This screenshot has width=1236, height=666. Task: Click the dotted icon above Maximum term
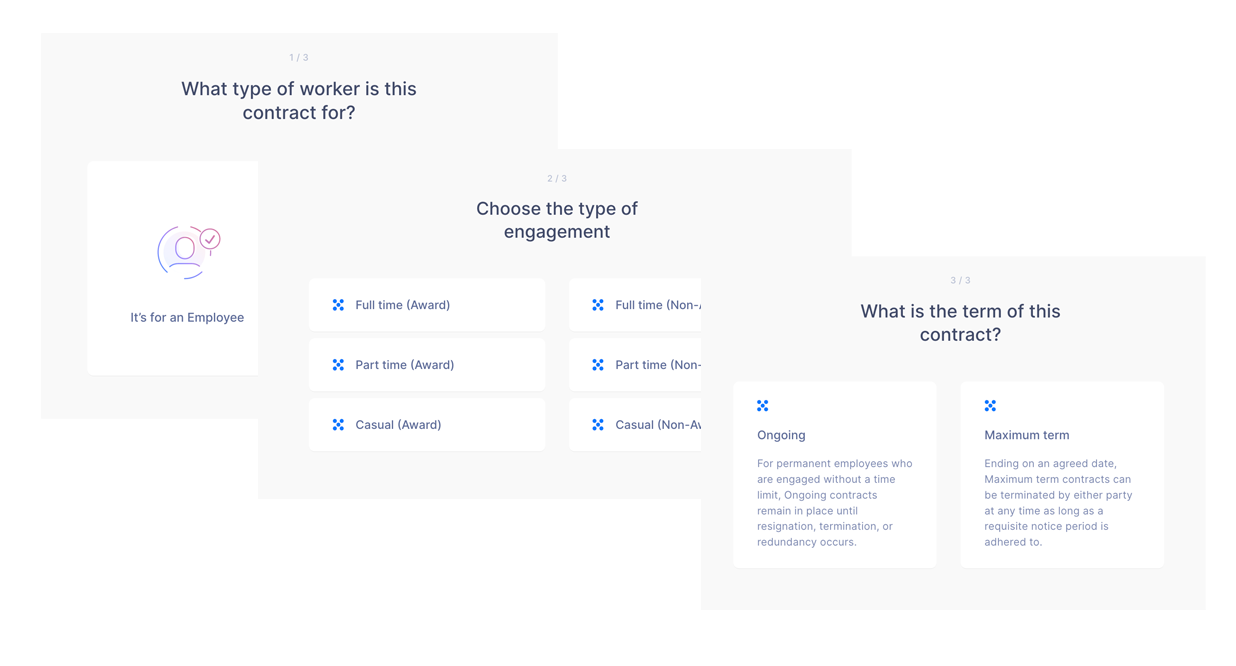[990, 406]
